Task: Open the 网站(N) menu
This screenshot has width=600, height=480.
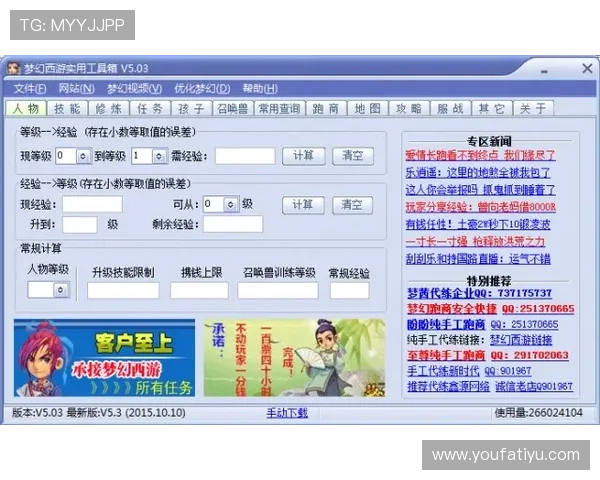Action: tap(77, 88)
